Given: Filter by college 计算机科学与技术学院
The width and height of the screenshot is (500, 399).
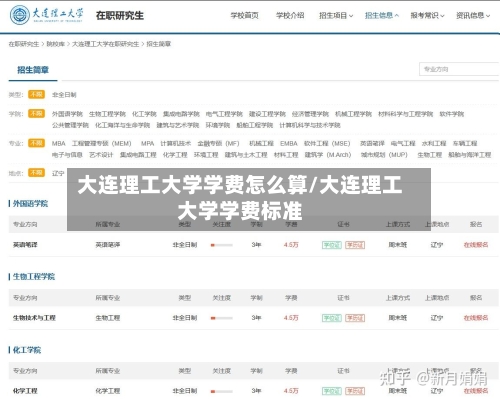Looking at the screenshot, I should click(310, 125).
